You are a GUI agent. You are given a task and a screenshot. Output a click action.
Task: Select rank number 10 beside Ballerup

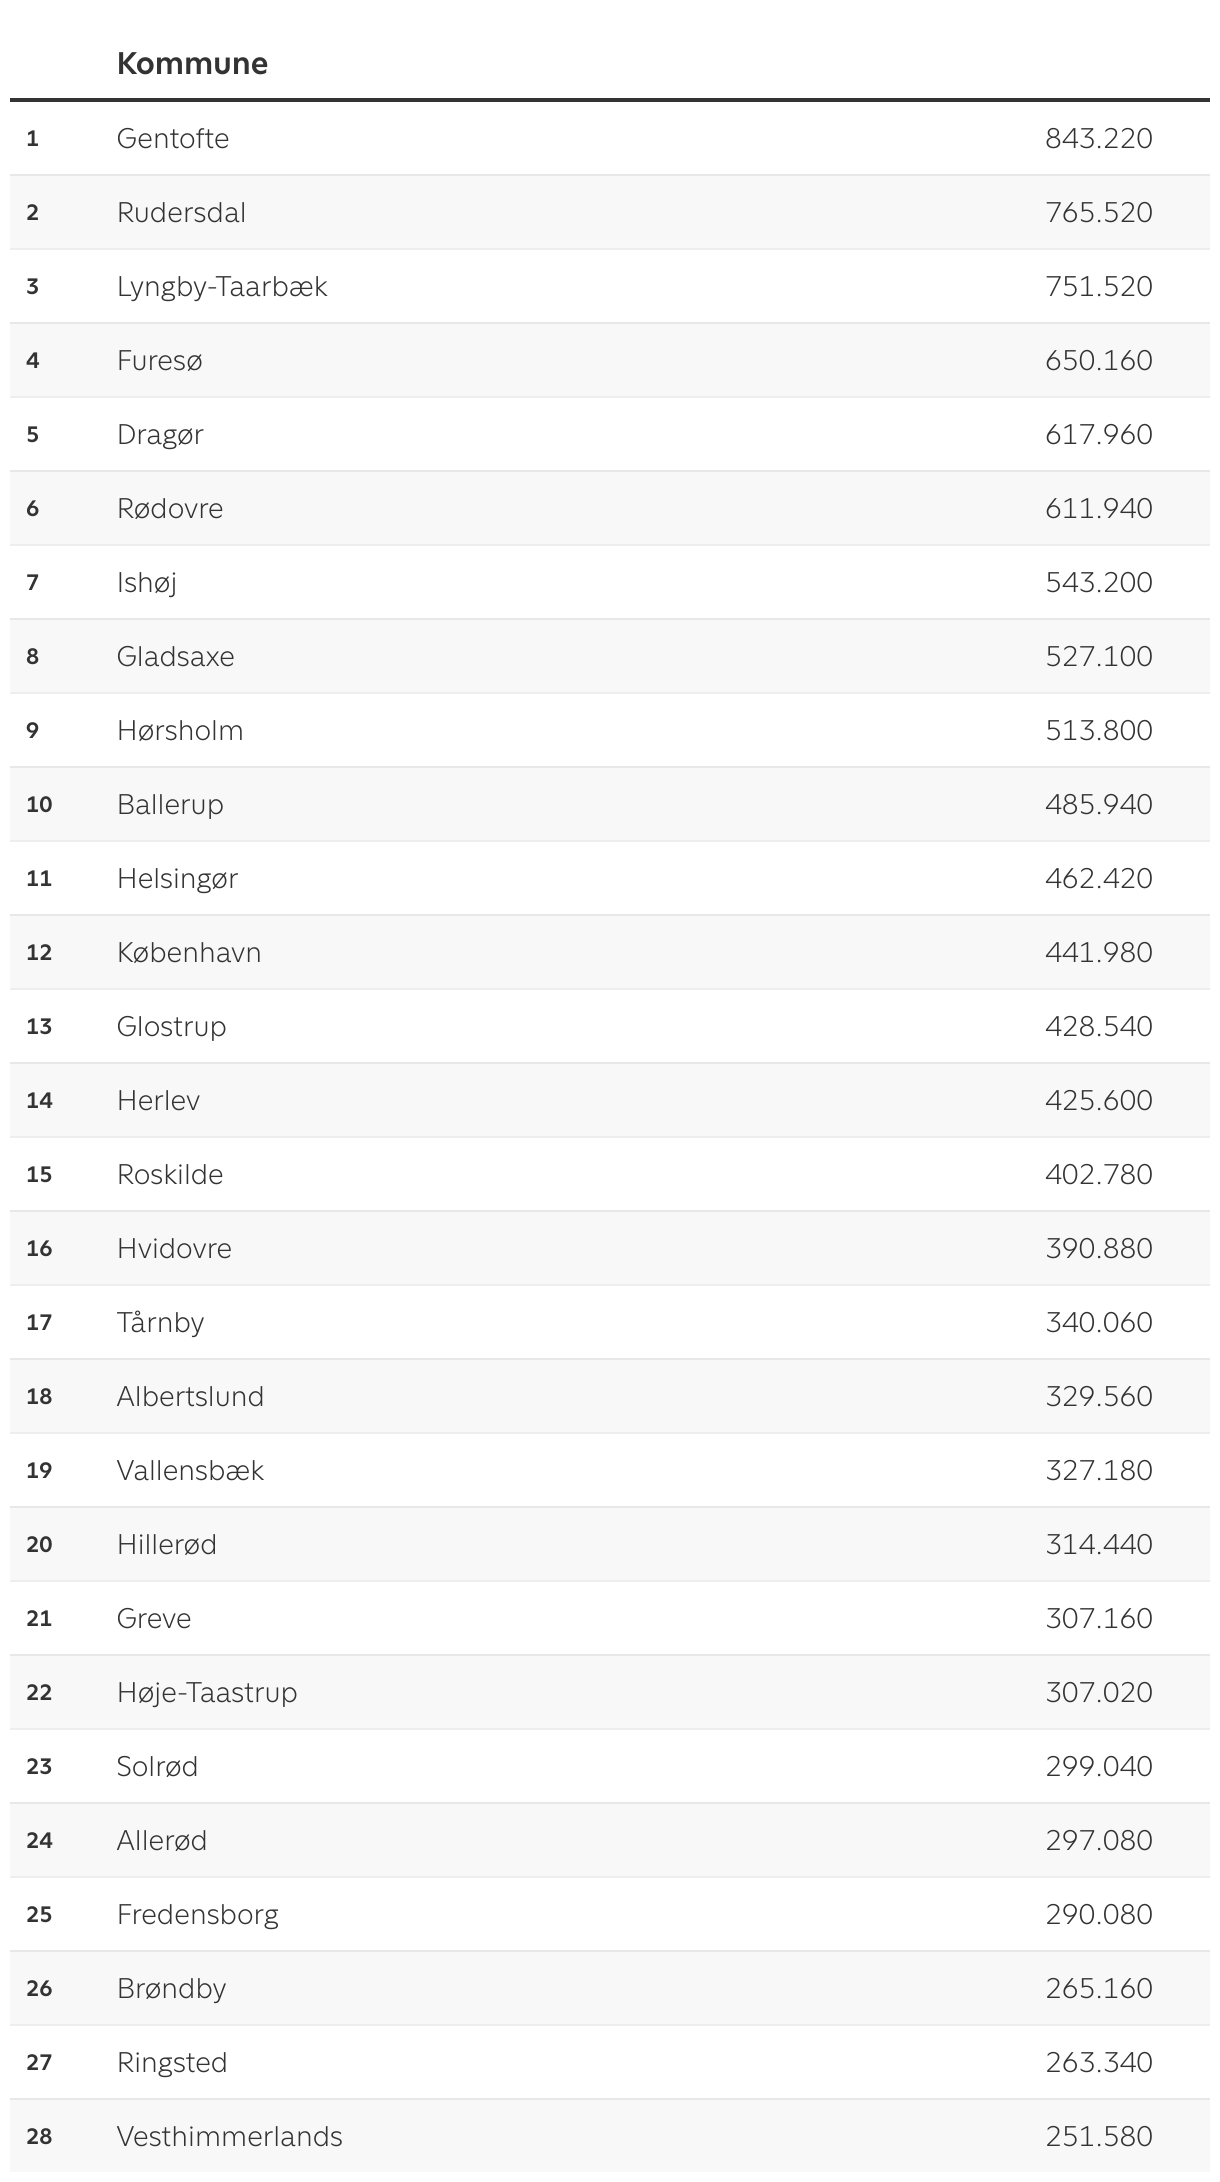click(x=39, y=804)
